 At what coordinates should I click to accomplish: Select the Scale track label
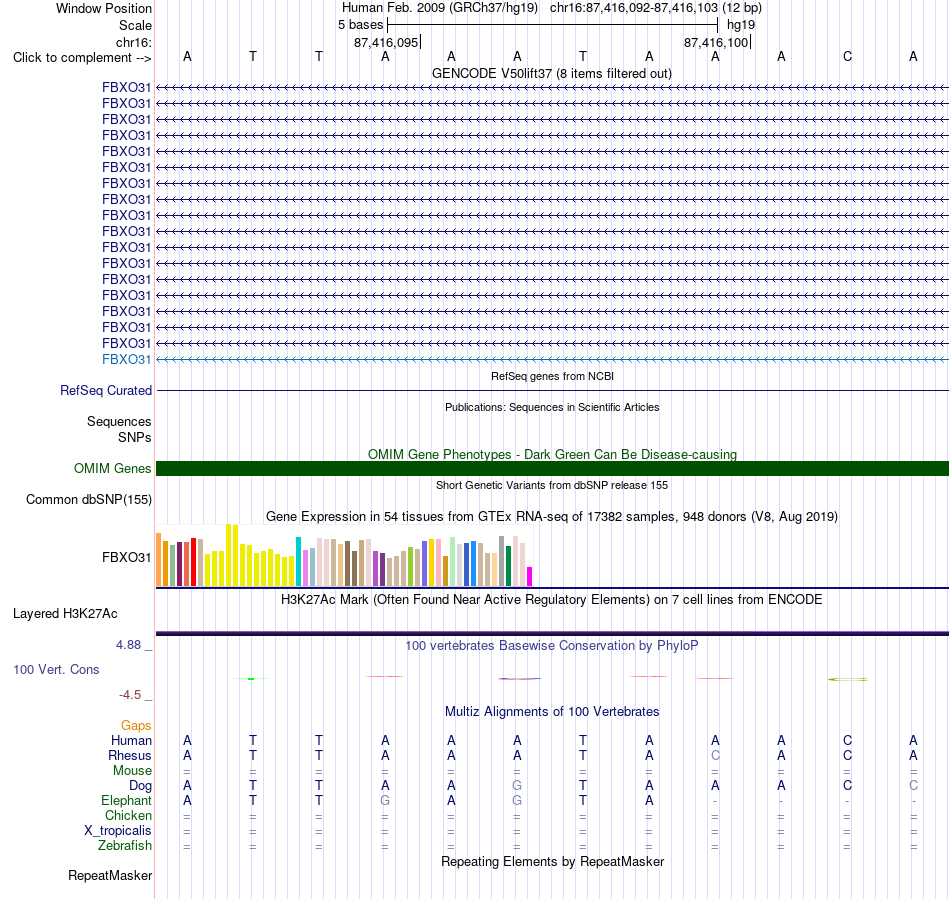tap(135, 25)
